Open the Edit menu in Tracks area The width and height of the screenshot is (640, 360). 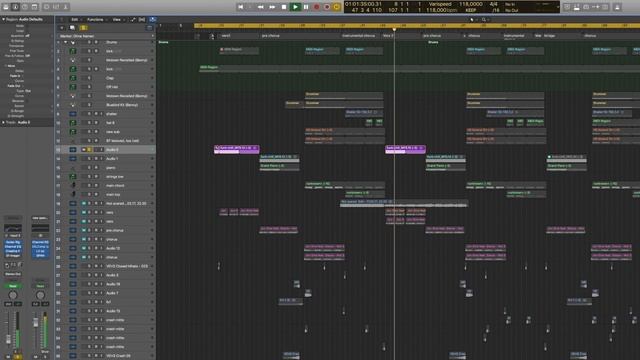point(75,19)
